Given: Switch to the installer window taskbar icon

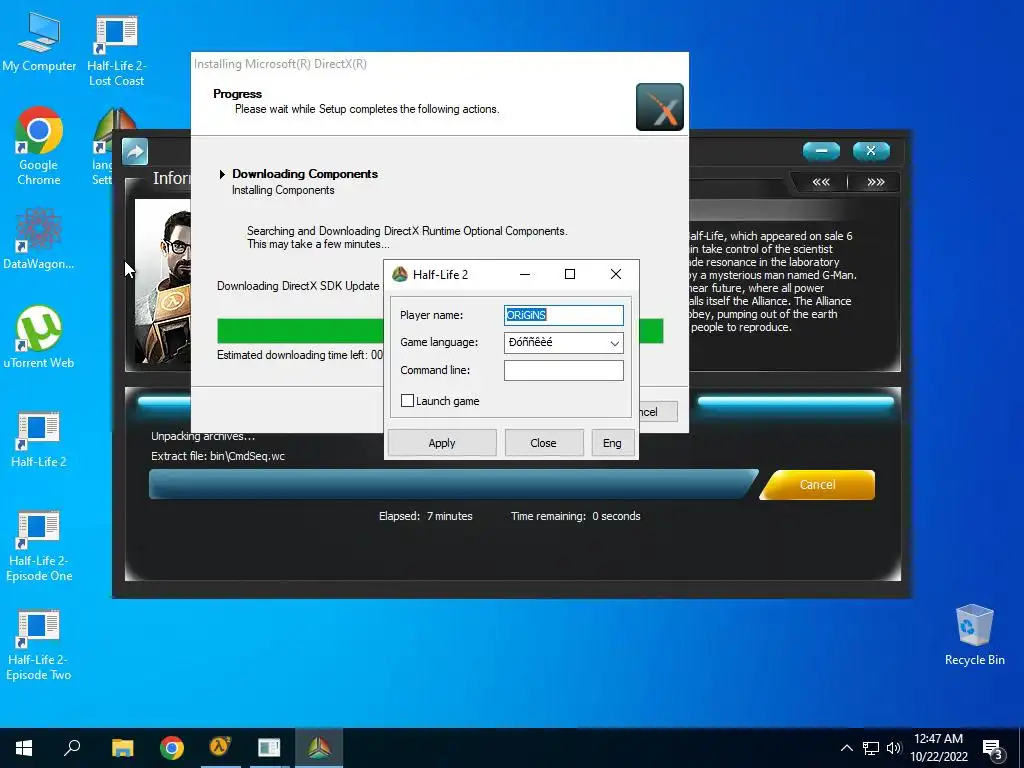Looking at the screenshot, I should click(269, 748).
